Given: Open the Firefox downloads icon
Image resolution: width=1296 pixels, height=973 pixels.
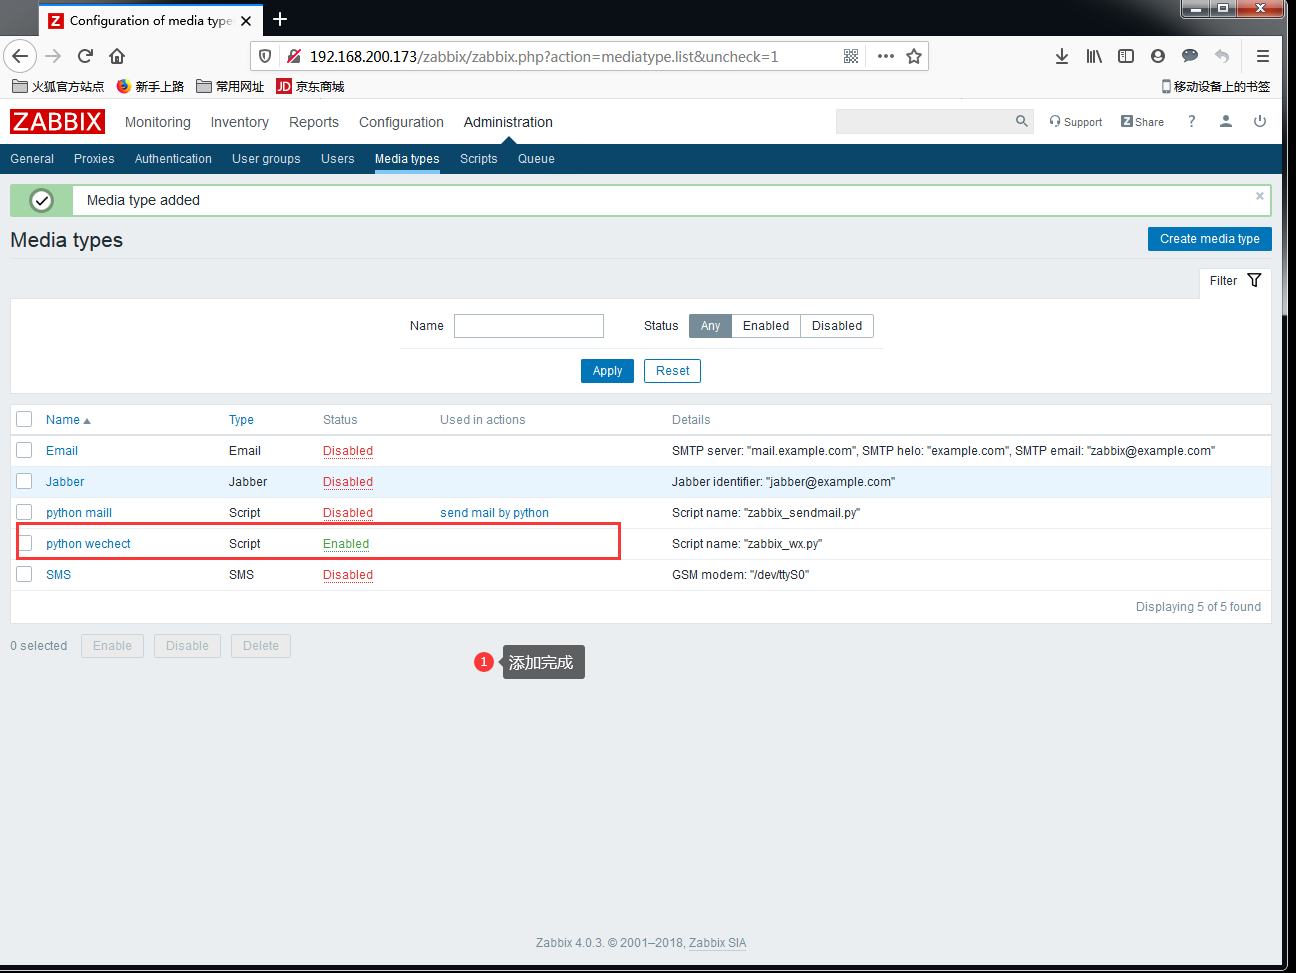Looking at the screenshot, I should [1061, 56].
